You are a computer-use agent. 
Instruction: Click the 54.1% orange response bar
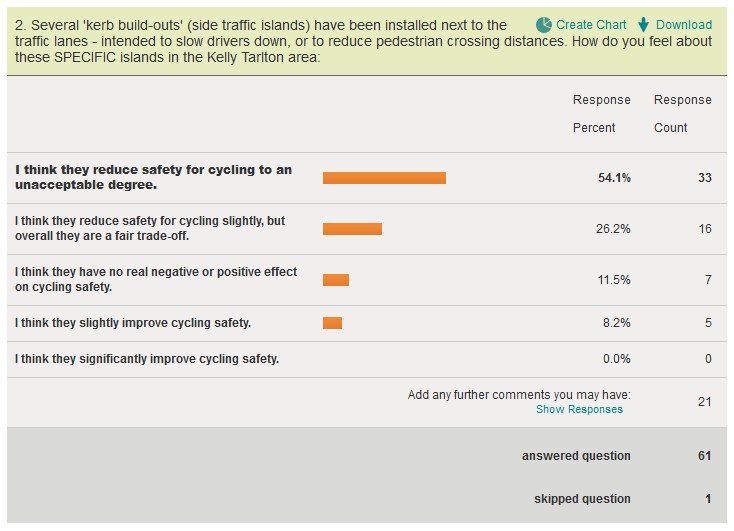point(384,178)
